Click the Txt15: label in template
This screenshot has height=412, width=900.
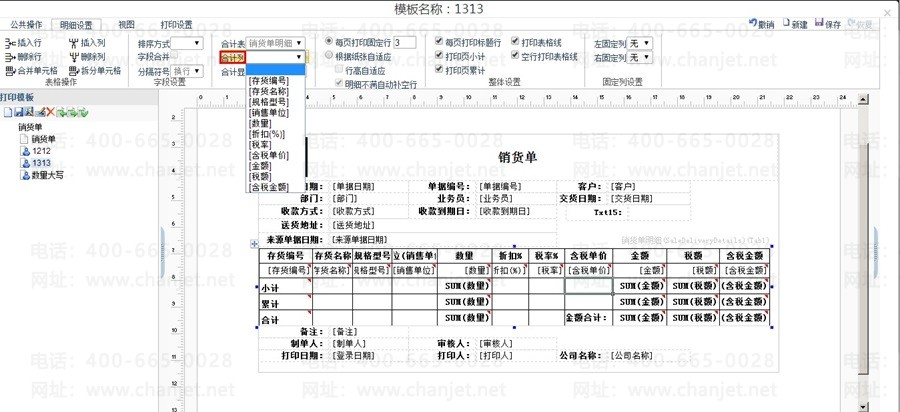[x=608, y=212]
